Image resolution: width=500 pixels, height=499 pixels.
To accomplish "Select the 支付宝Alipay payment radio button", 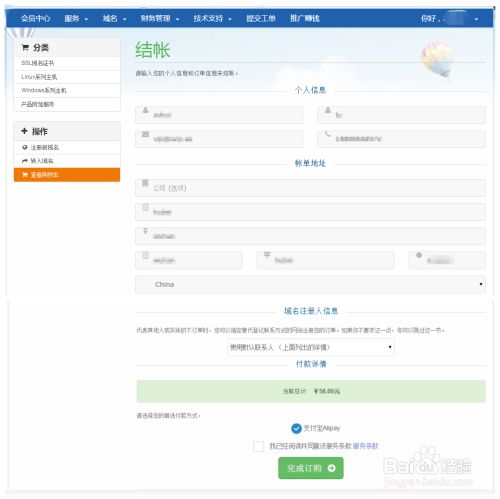I will click(296, 428).
